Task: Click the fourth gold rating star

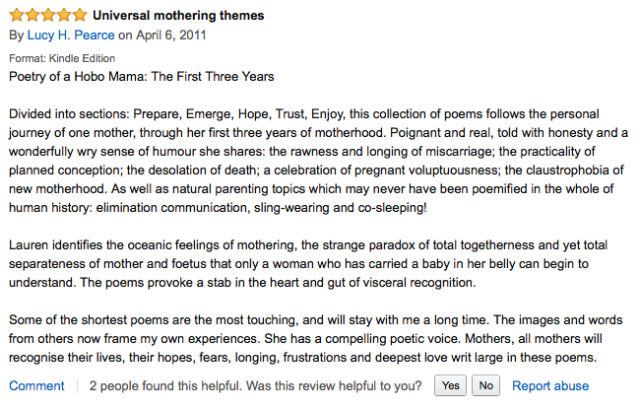Action: coord(64,16)
